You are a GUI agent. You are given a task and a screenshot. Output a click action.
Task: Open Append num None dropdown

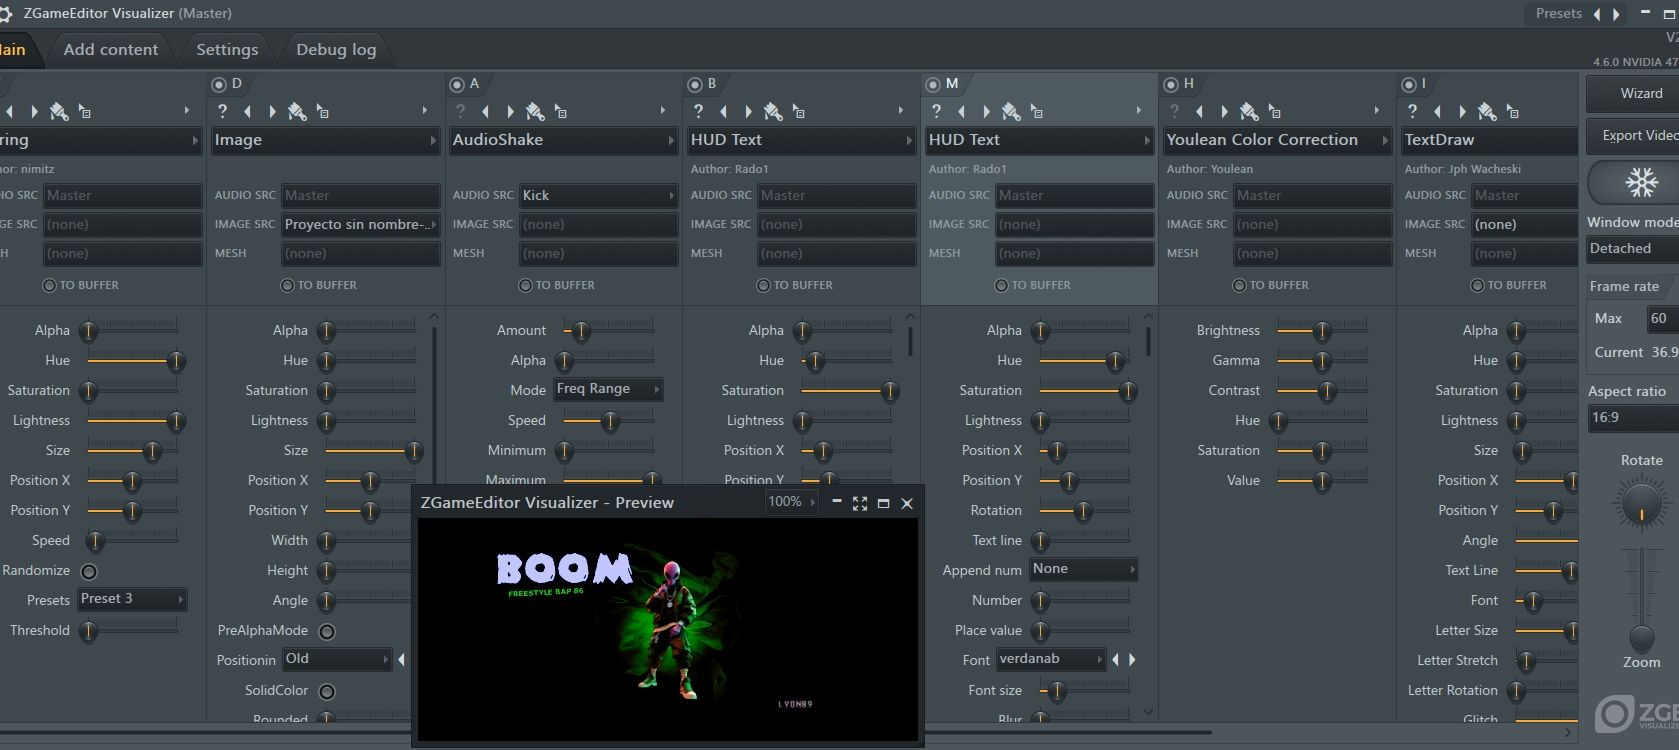coord(1084,569)
